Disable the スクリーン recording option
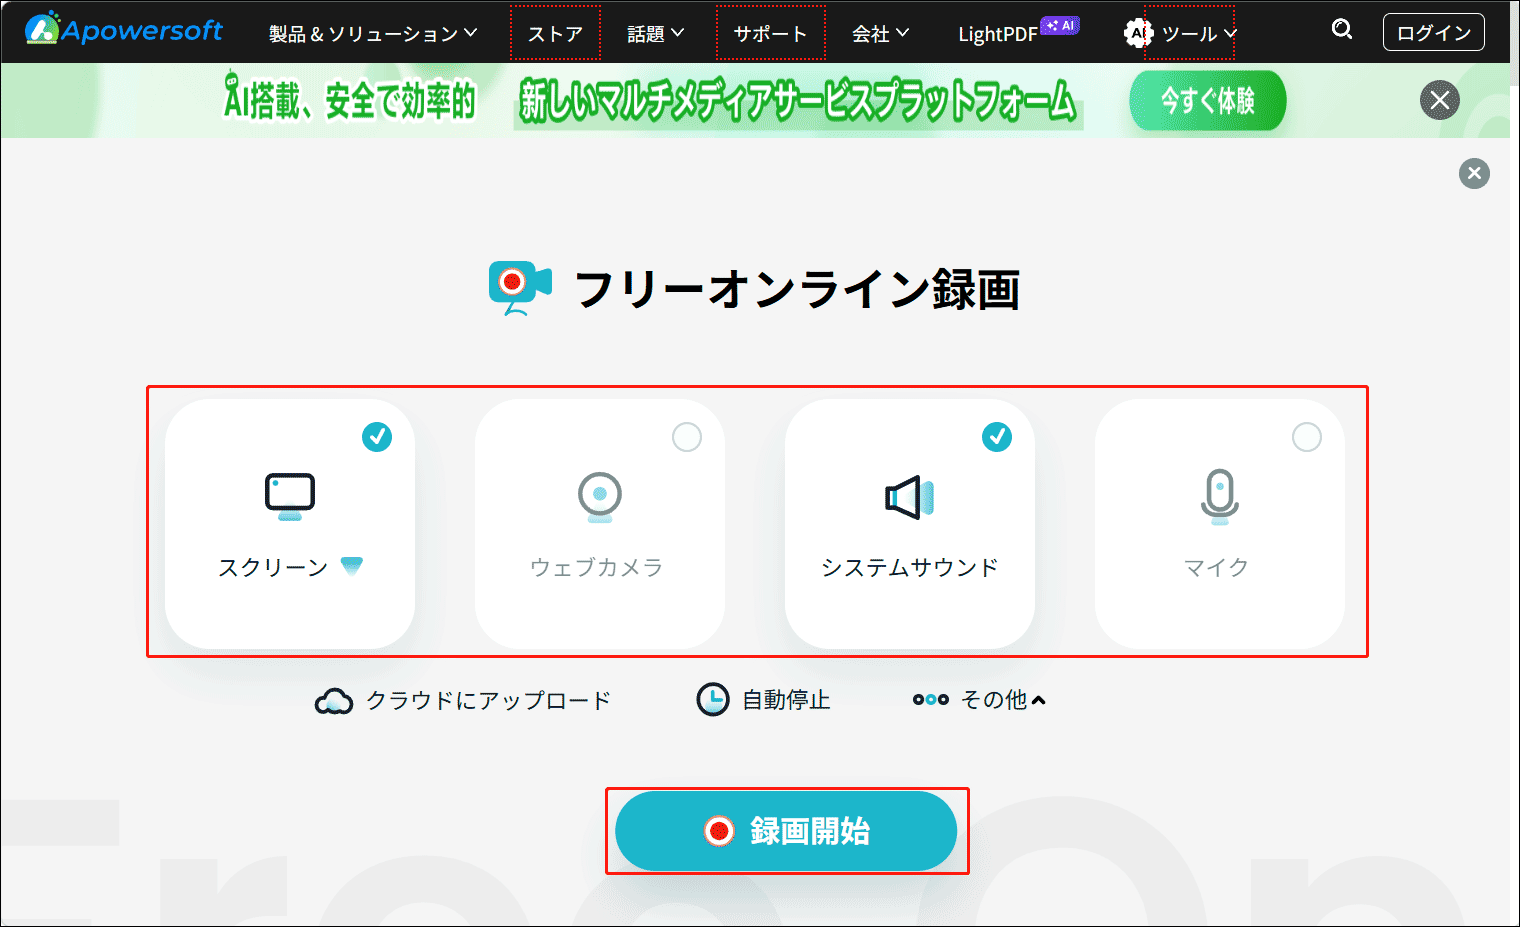This screenshot has width=1520, height=927. tap(378, 437)
